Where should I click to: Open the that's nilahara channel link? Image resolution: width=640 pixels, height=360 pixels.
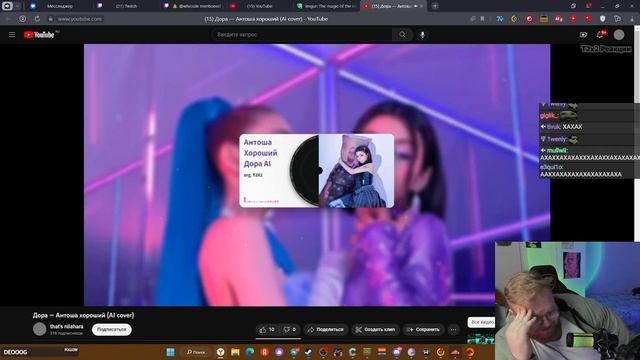67,327
